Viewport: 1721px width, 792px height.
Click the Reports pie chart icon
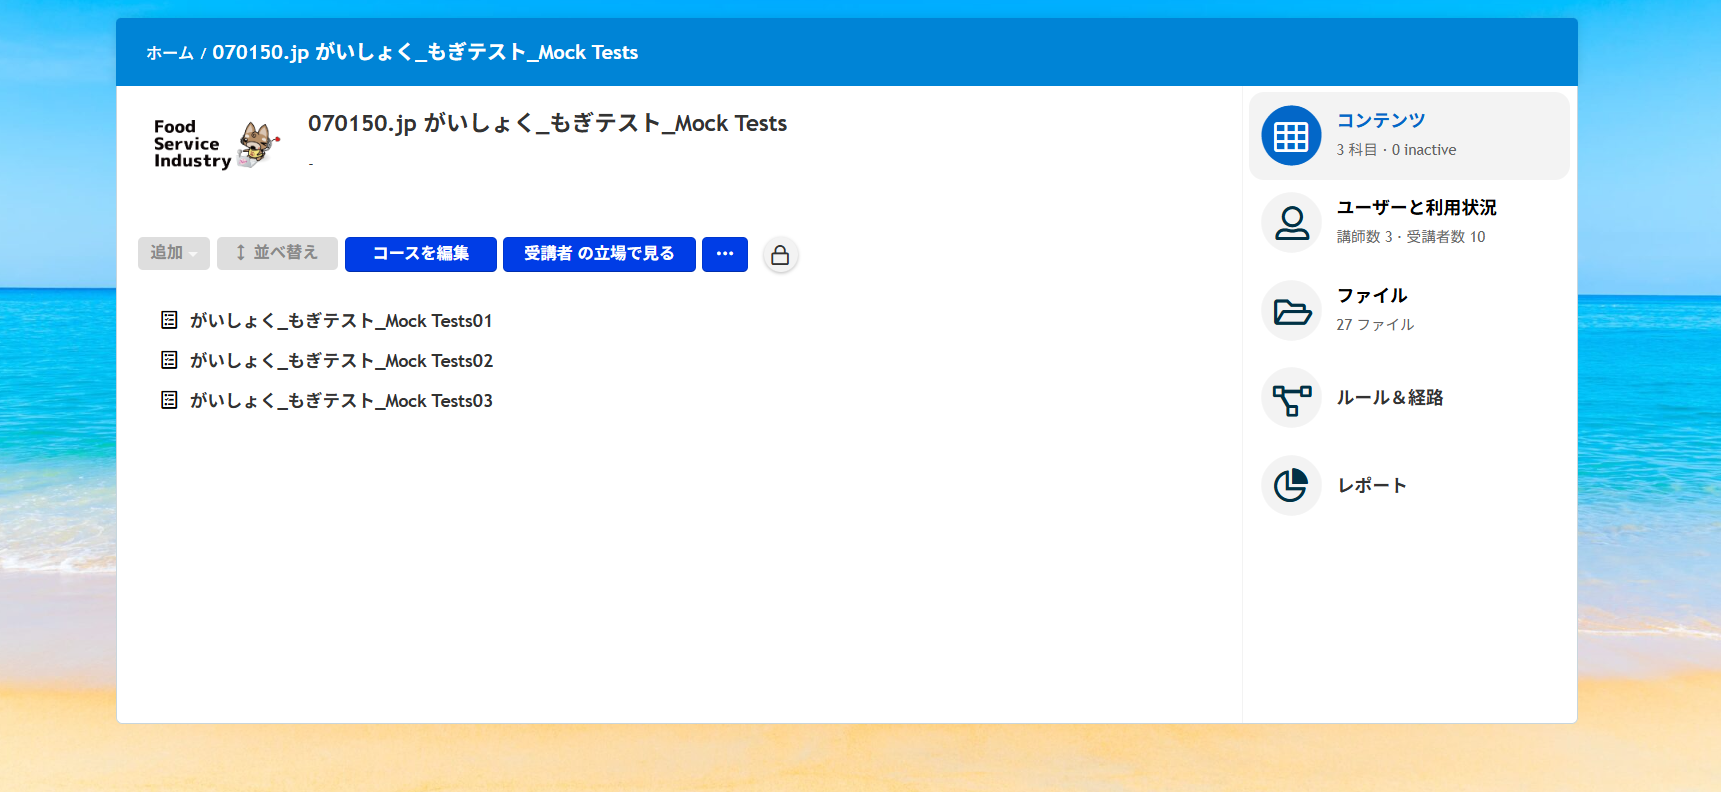tap(1291, 486)
